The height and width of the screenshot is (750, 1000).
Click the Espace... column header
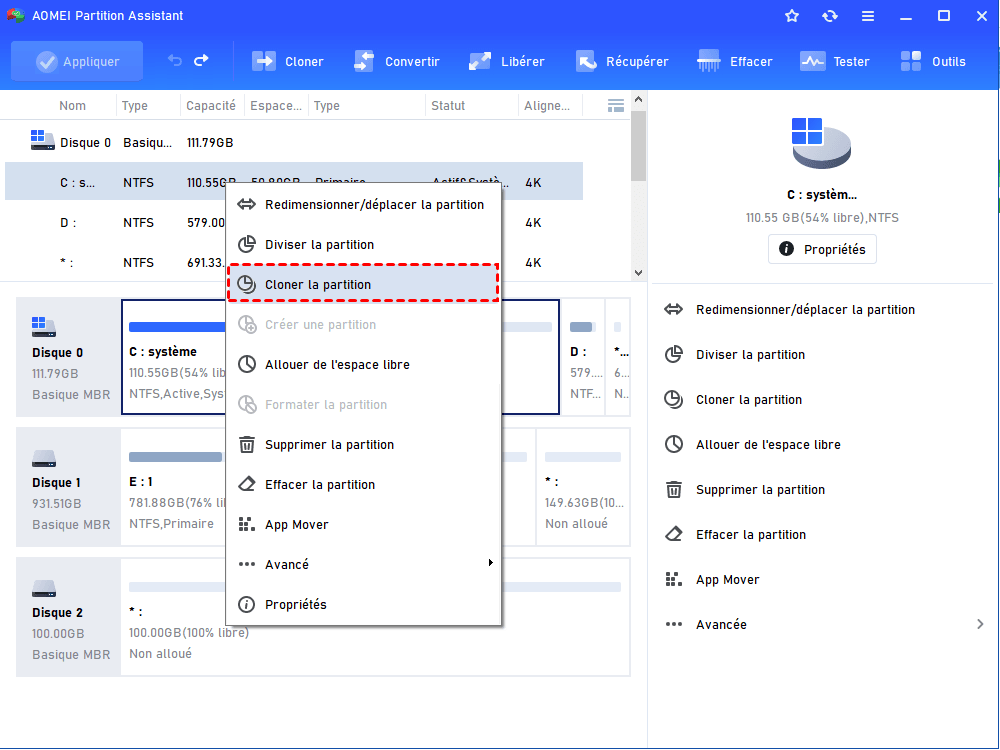[x=276, y=106]
